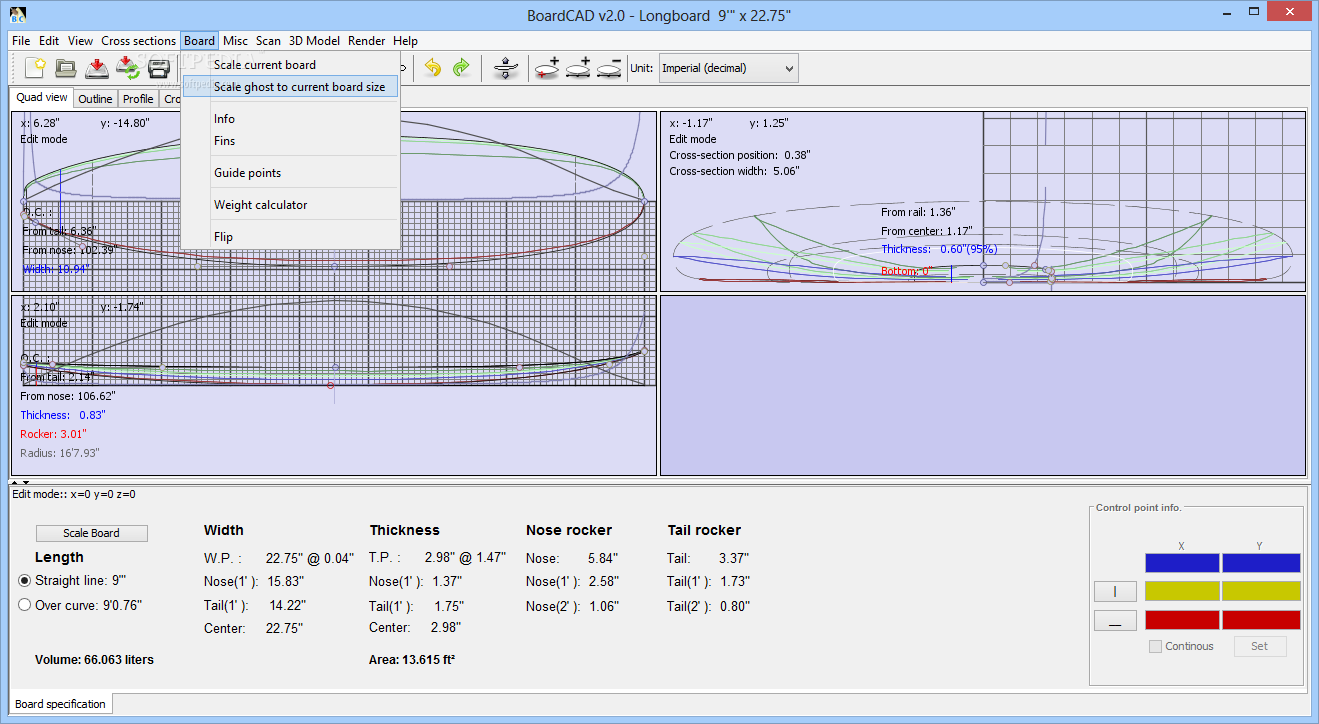
Task: Click the Set button
Action: coord(1259,646)
